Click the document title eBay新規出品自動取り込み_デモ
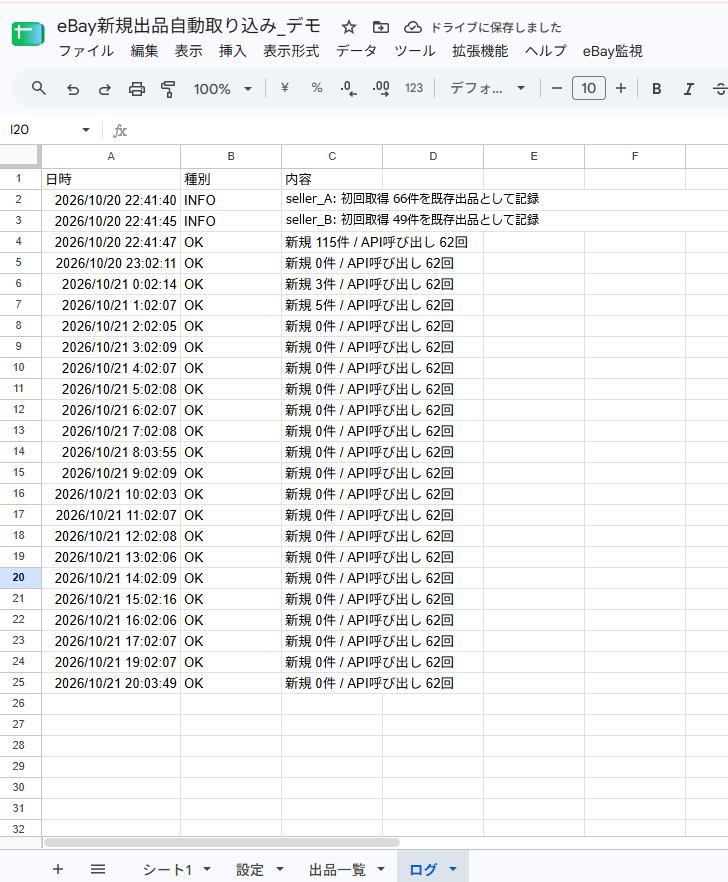Image resolution: width=728 pixels, height=882 pixels. (x=188, y=26)
